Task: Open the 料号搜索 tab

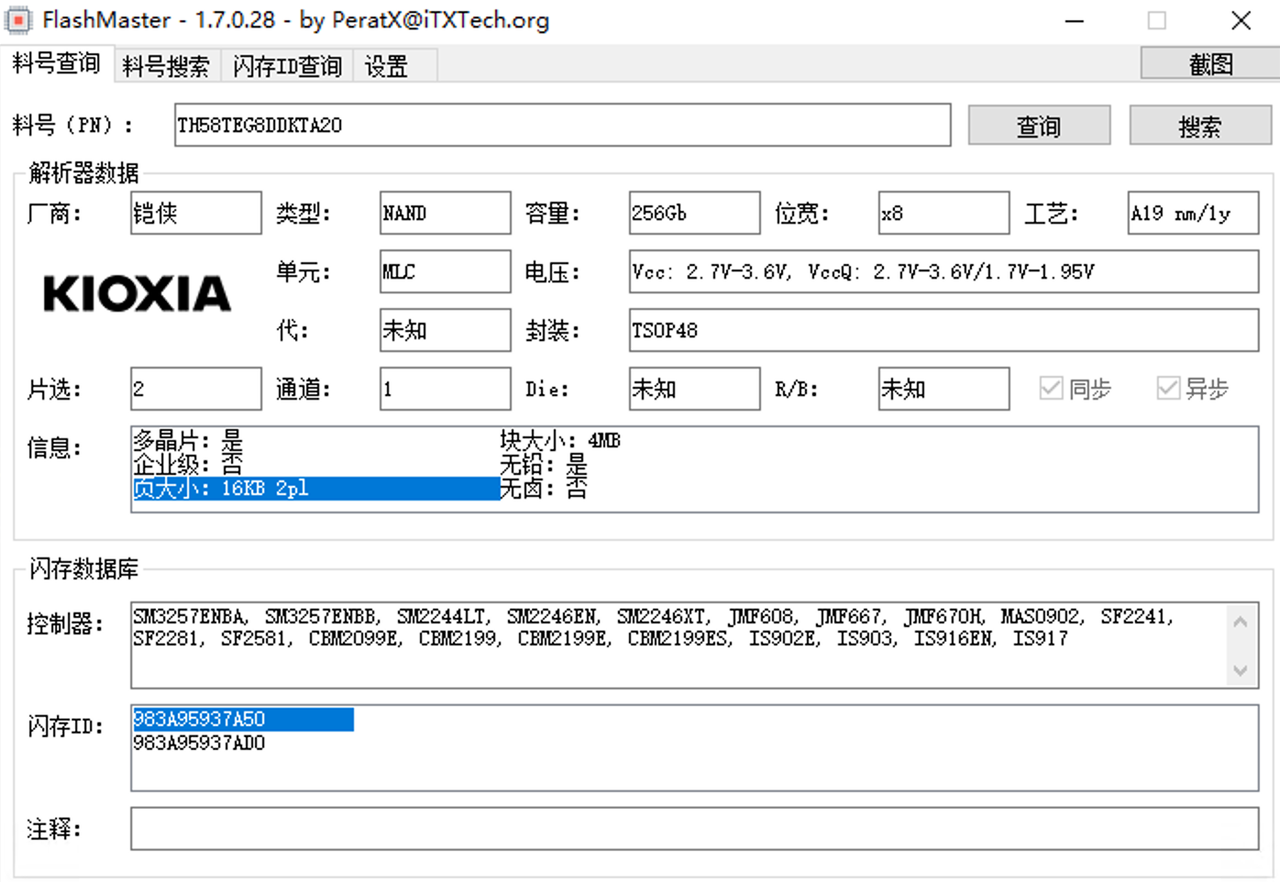Action: point(167,67)
